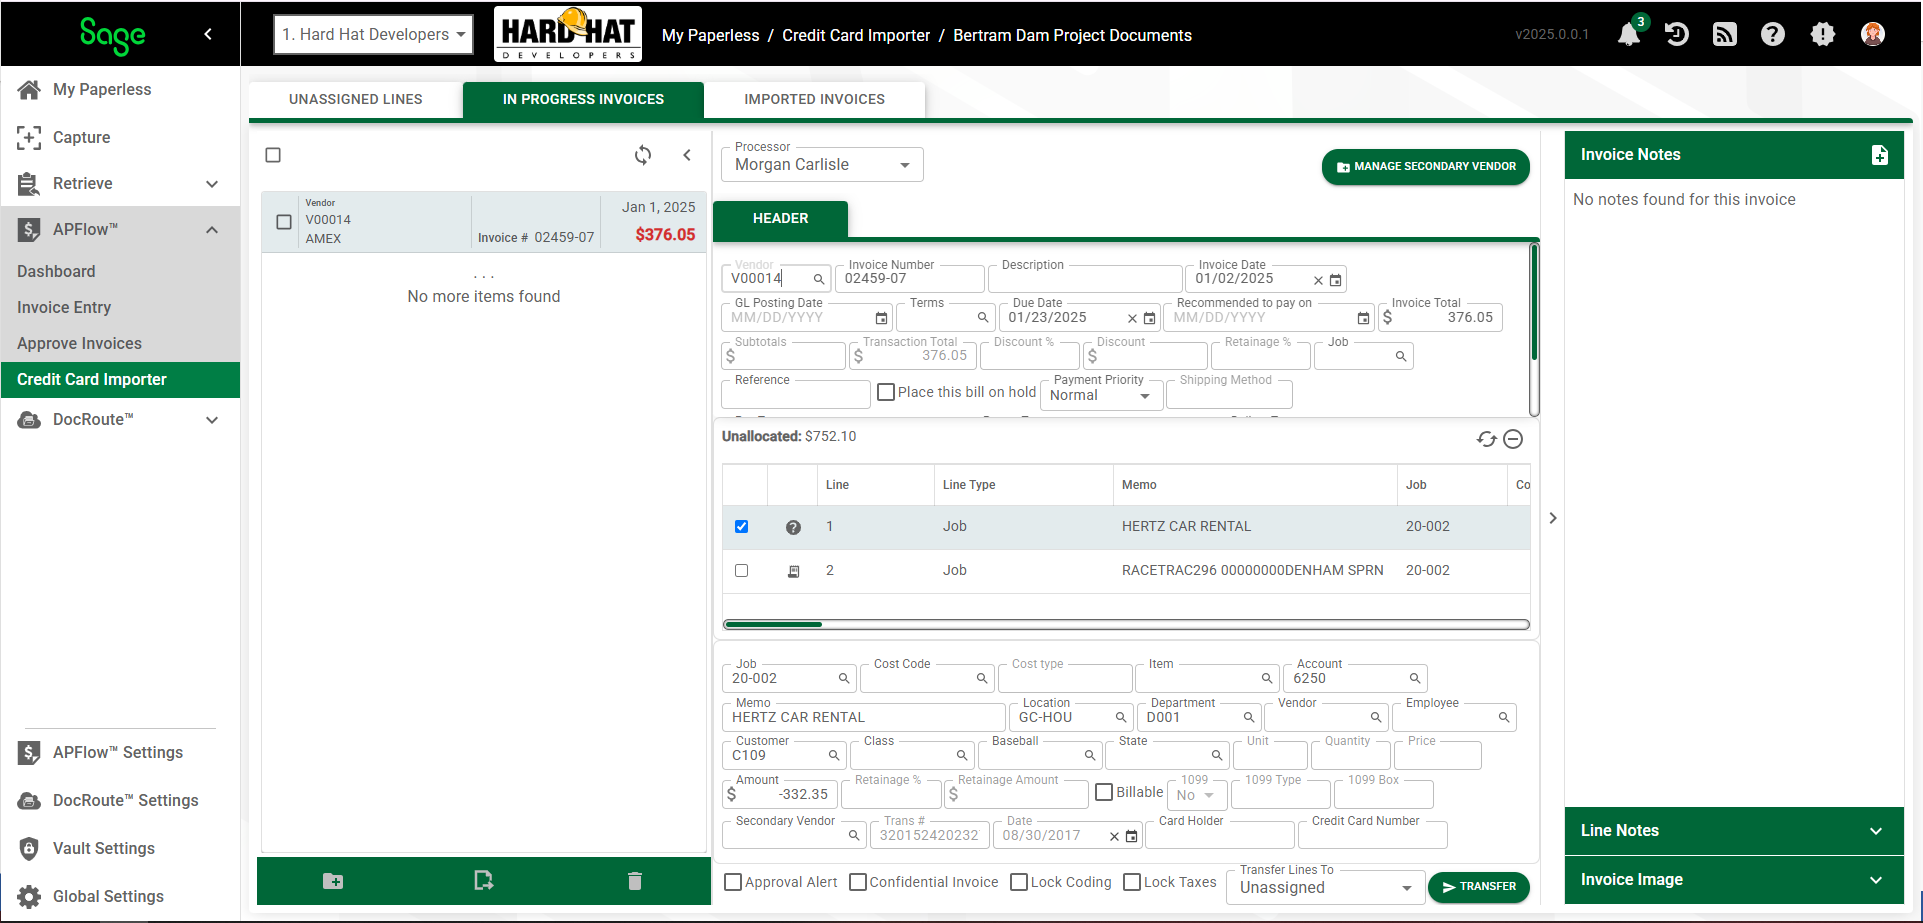Expand the right side panel chevron
Image resolution: width=1923 pixels, height=923 pixels.
(1553, 518)
